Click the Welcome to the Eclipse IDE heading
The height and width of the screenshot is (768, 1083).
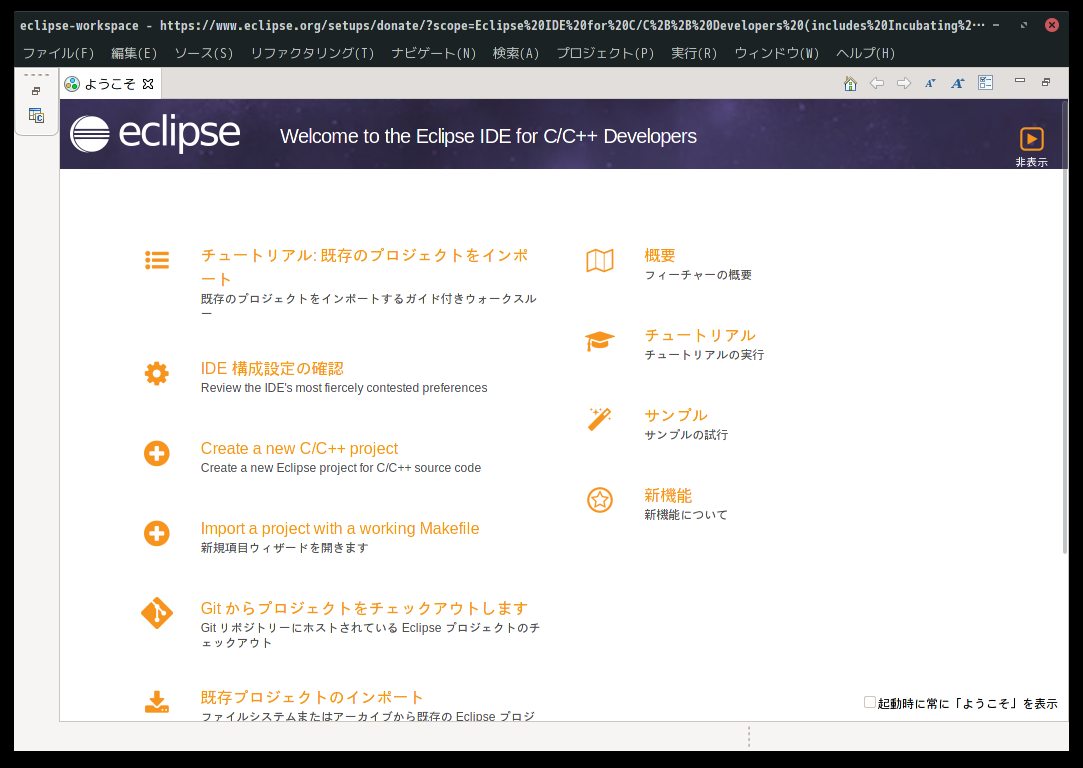tap(488, 136)
